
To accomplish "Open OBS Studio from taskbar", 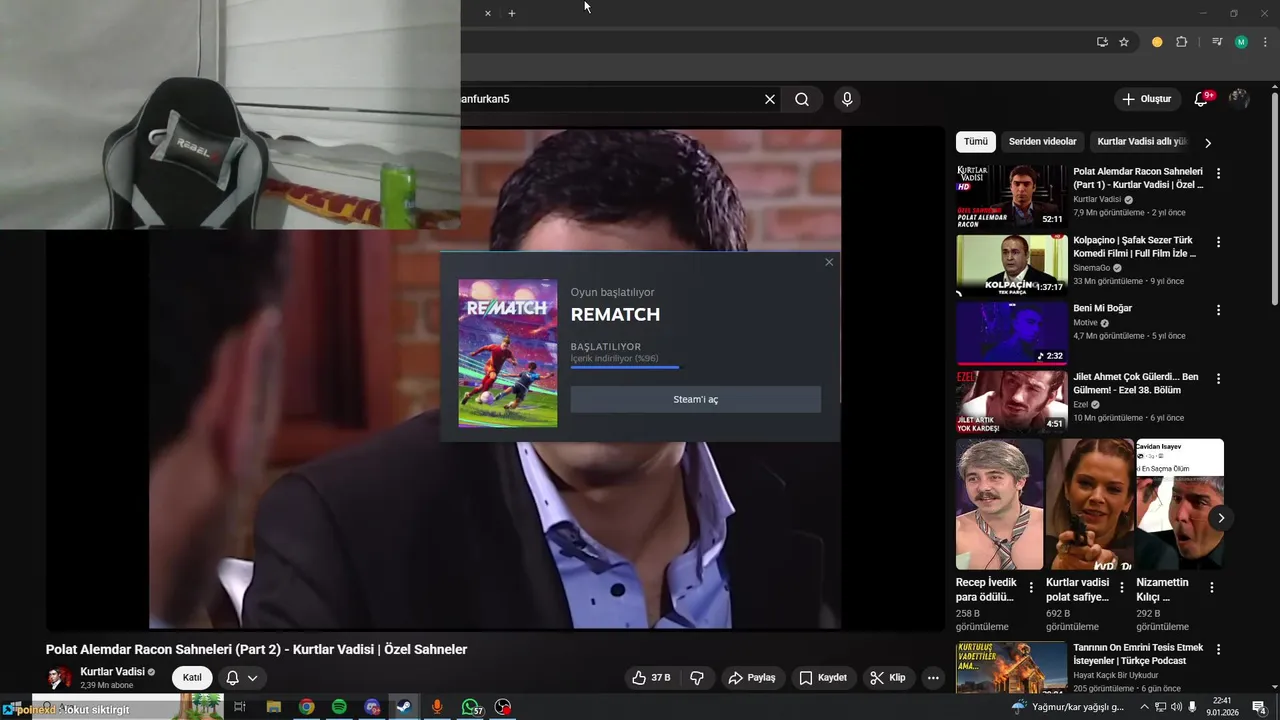I will (x=503, y=707).
